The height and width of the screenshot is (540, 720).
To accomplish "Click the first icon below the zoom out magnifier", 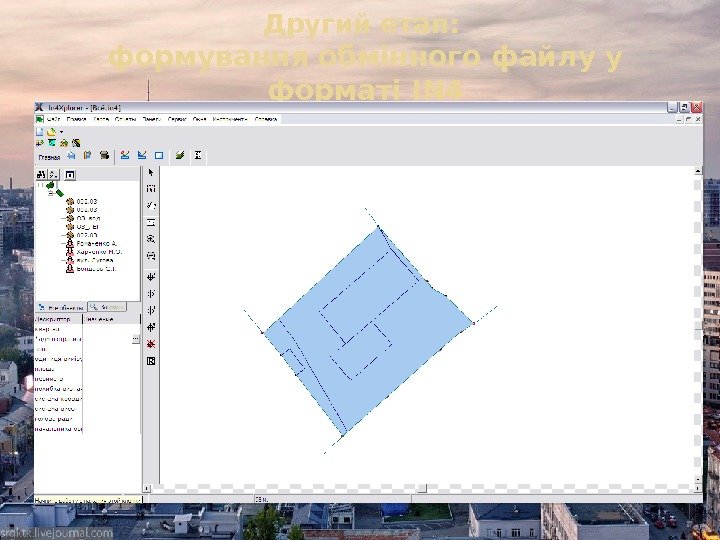I will click(x=151, y=277).
